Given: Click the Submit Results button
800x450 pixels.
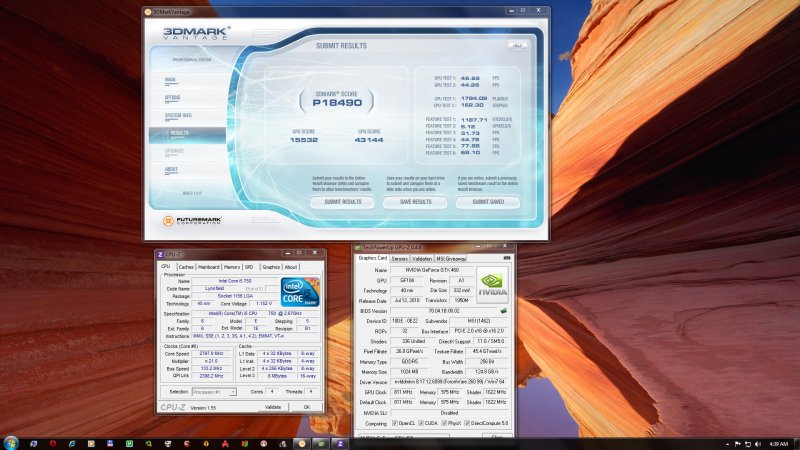Looking at the screenshot, I should [342, 202].
